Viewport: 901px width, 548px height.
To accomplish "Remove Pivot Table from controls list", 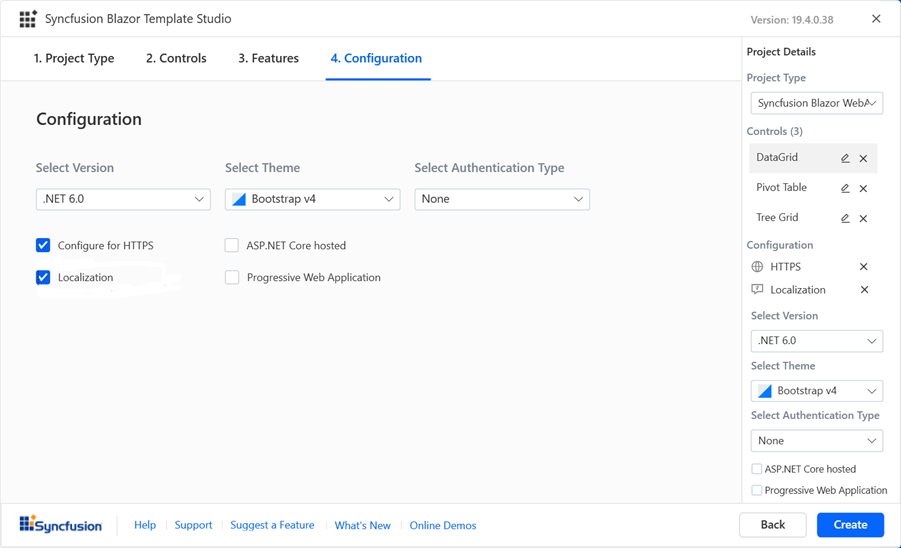I will [x=864, y=188].
